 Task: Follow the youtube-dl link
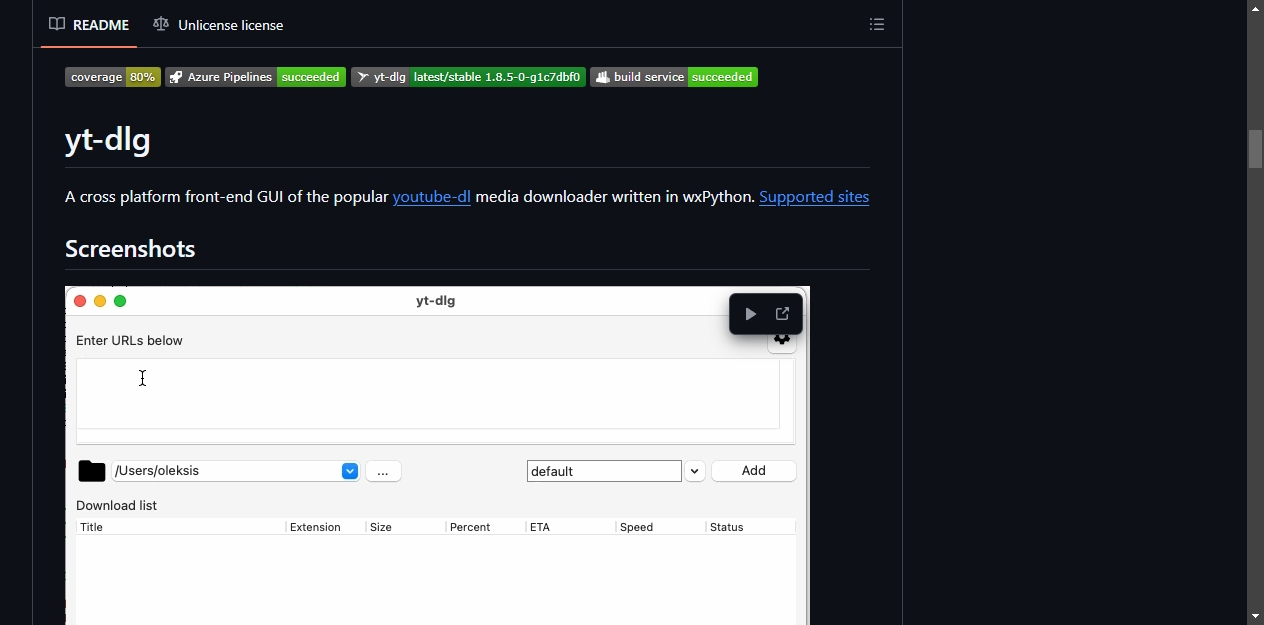click(x=432, y=197)
